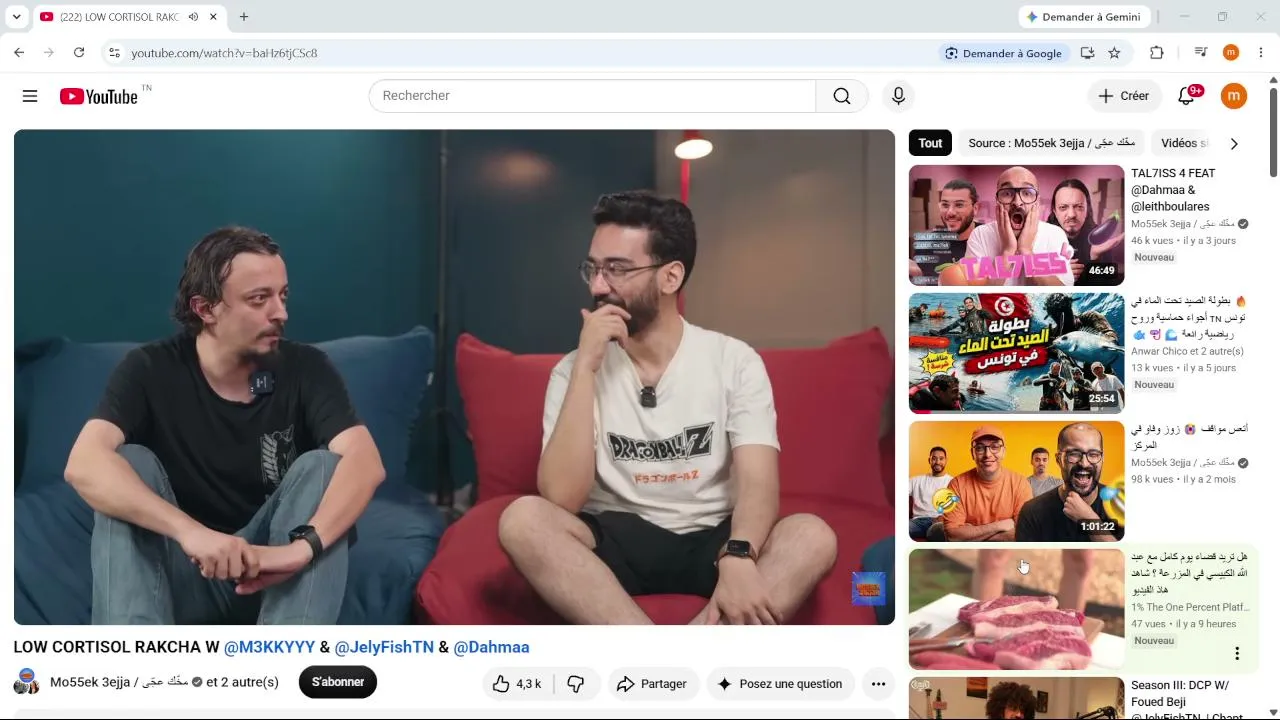Click the channel watermark in the video corner
The height and width of the screenshot is (720, 1280).
point(868,589)
